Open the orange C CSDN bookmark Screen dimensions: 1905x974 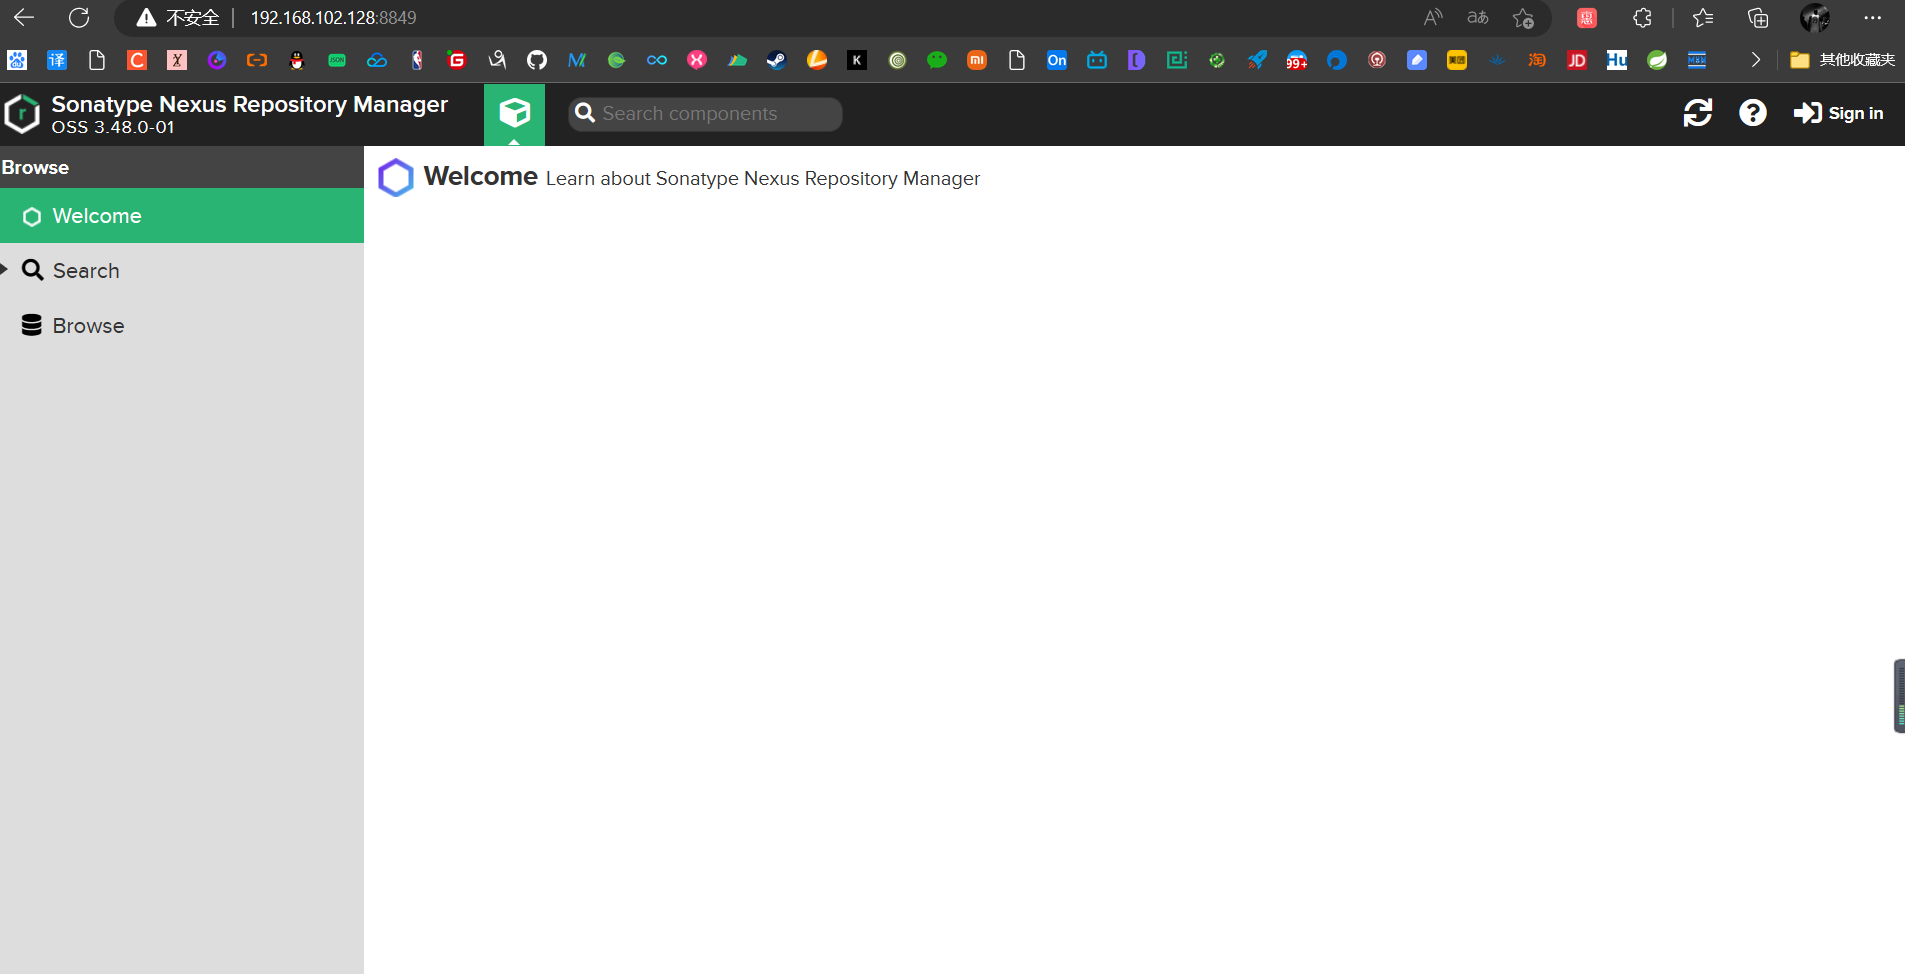point(137,60)
